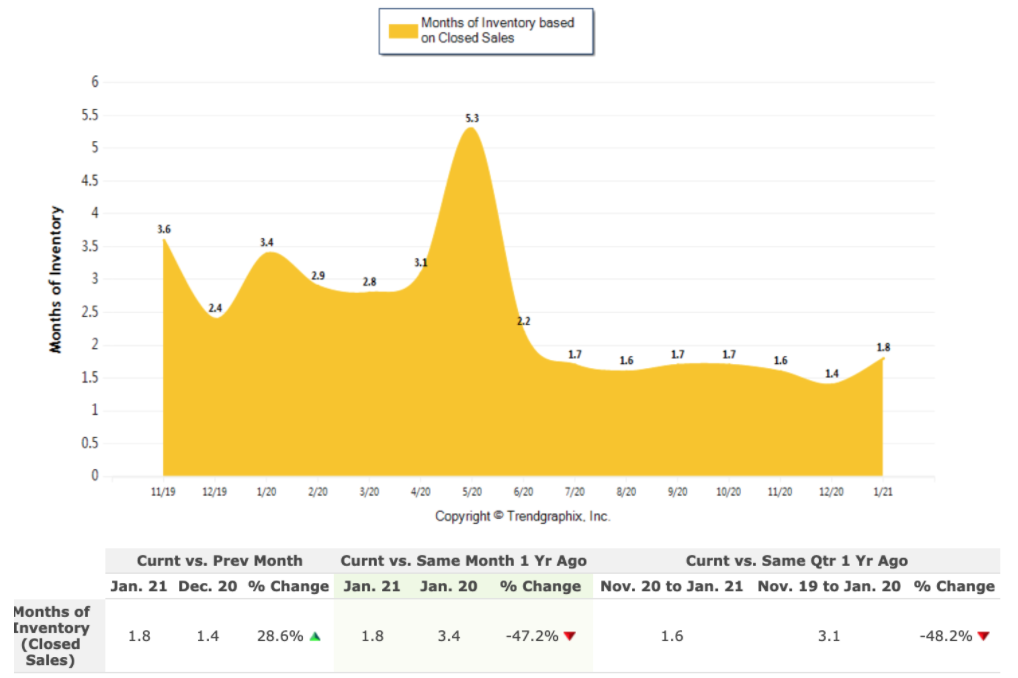Select the 5.3 peak data label
The width and height of the screenshot is (1018, 678).
pos(472,119)
